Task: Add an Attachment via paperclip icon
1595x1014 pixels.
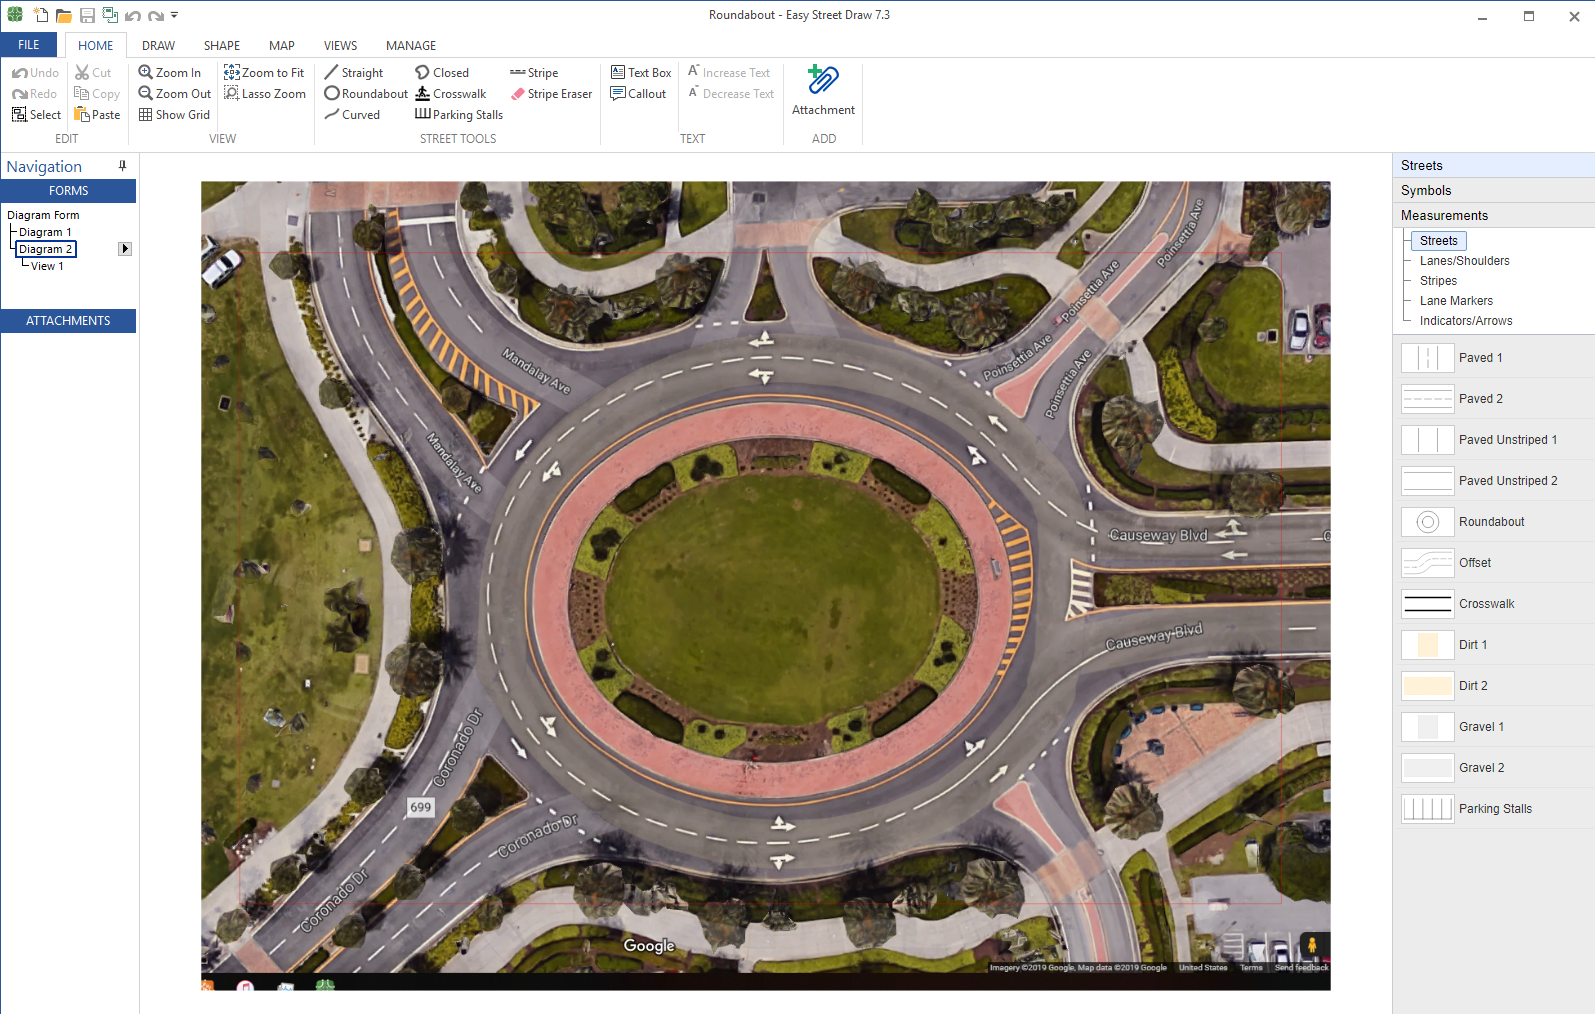Action: (823, 80)
